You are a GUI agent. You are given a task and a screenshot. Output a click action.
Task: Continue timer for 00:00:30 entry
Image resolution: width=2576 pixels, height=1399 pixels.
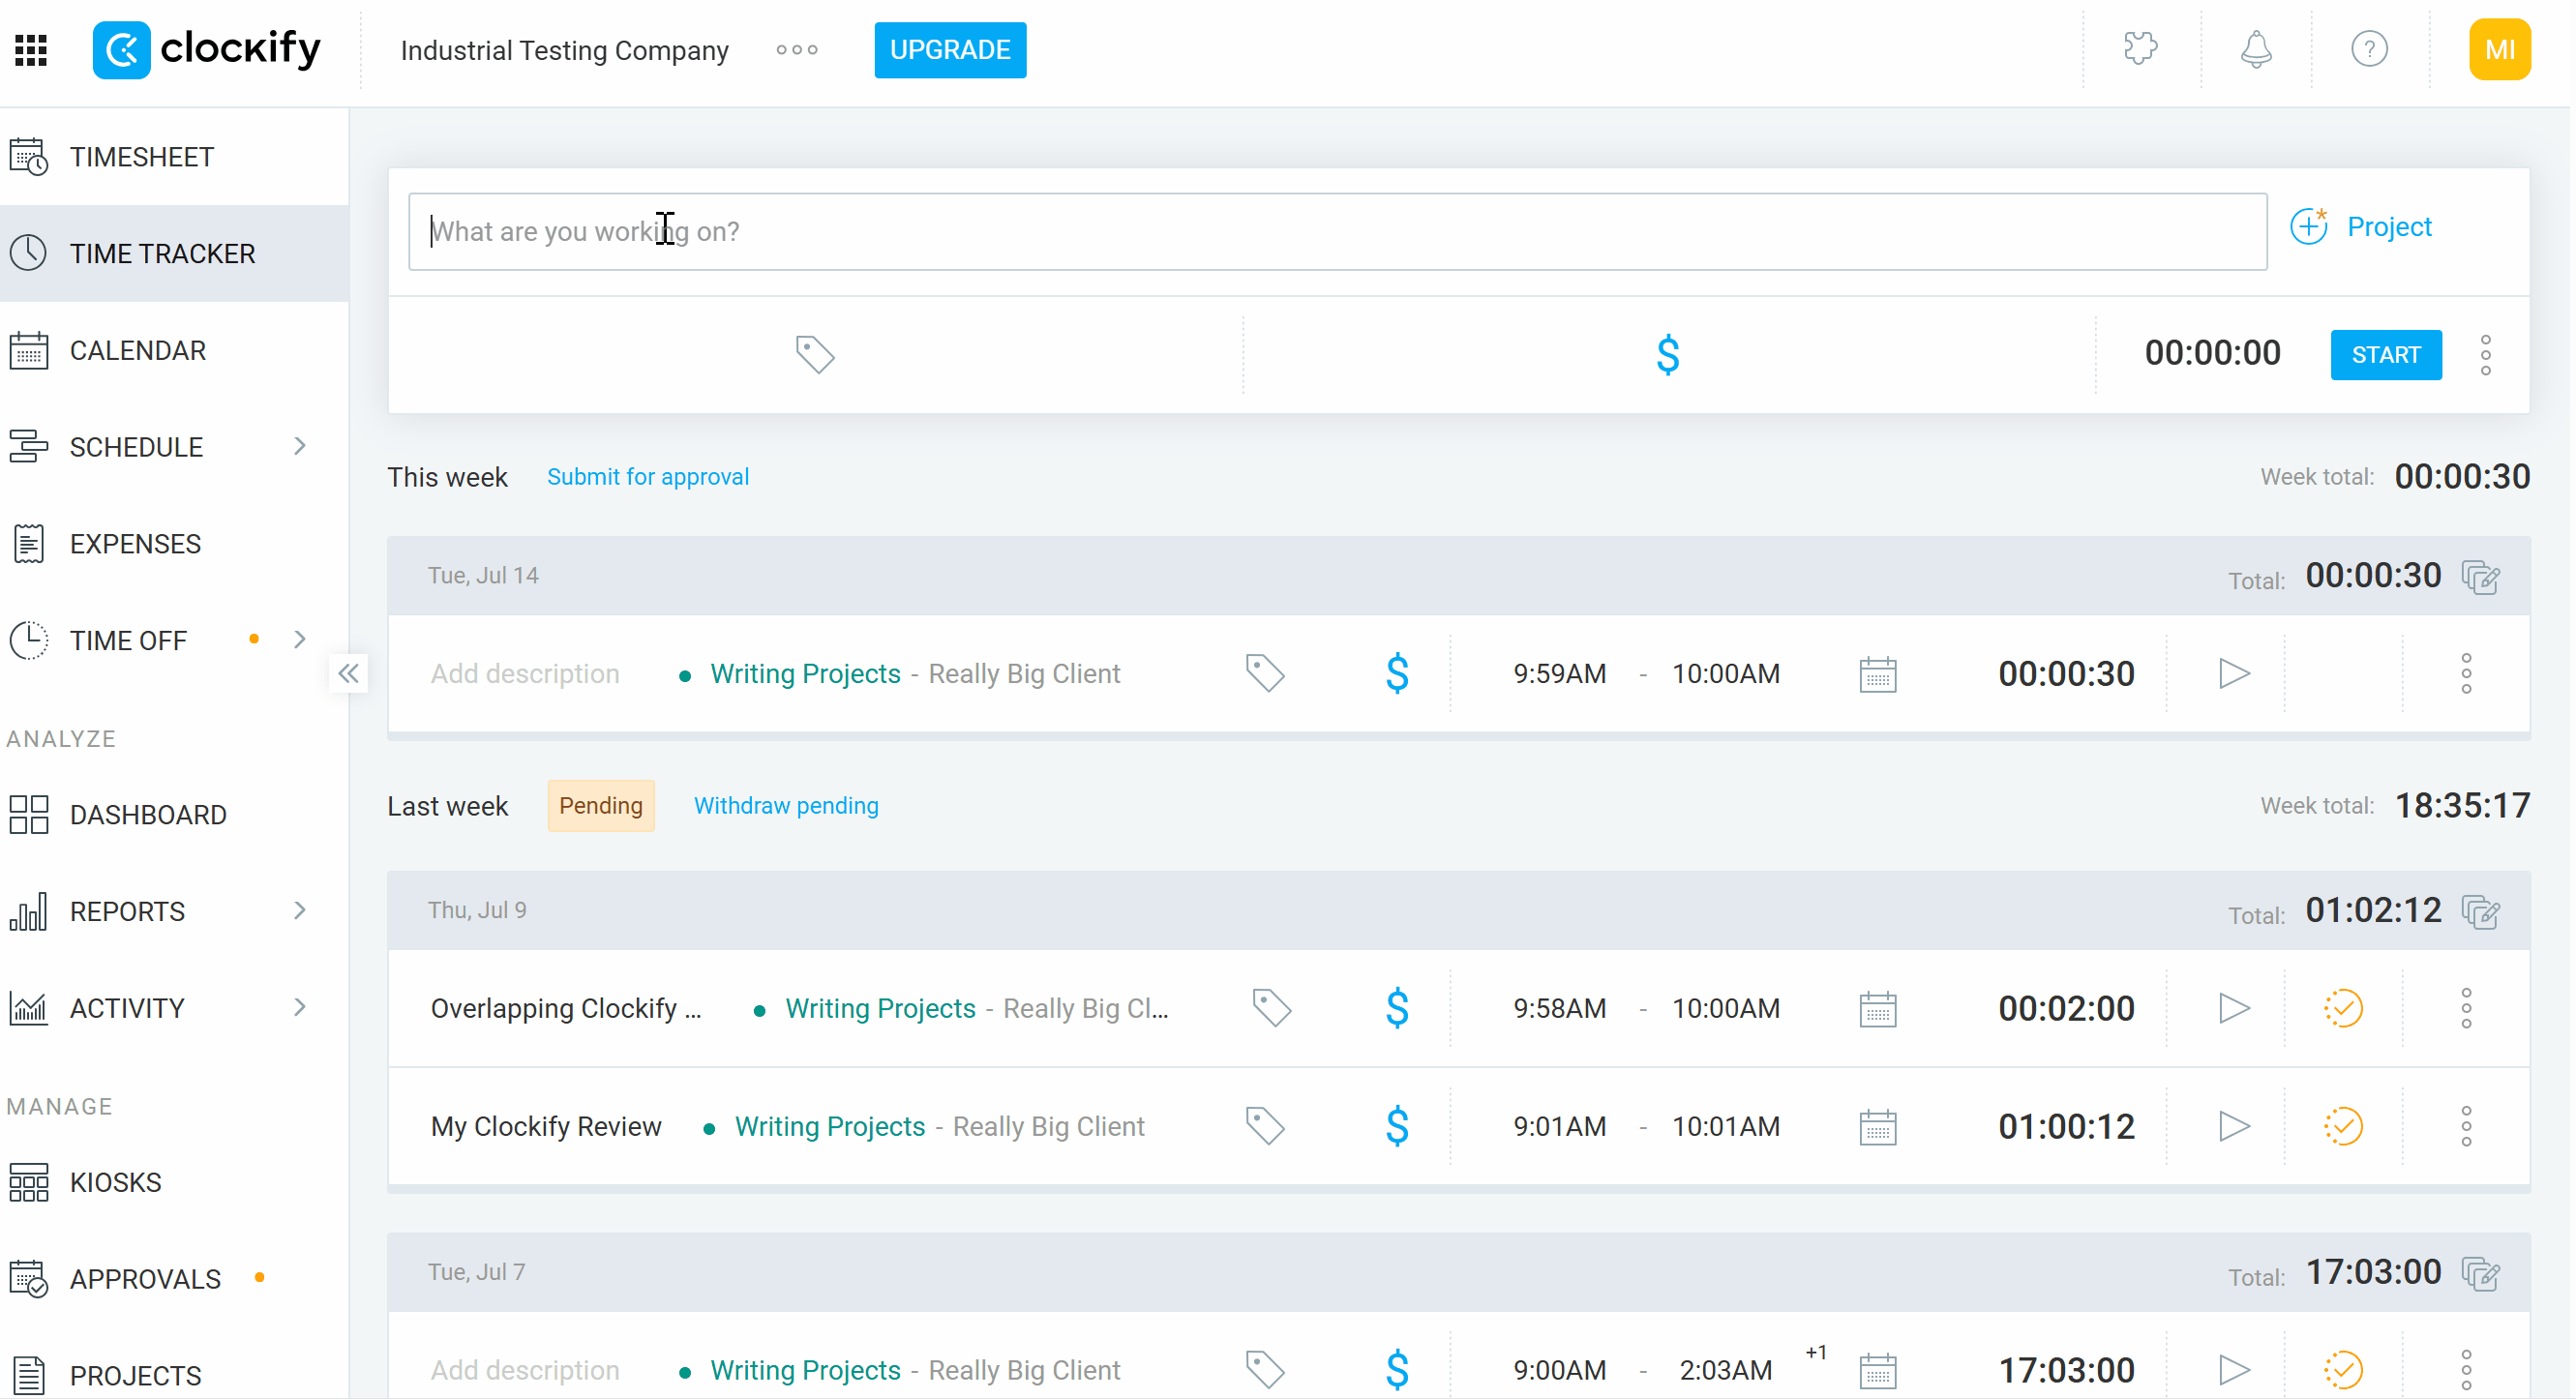(x=2235, y=674)
